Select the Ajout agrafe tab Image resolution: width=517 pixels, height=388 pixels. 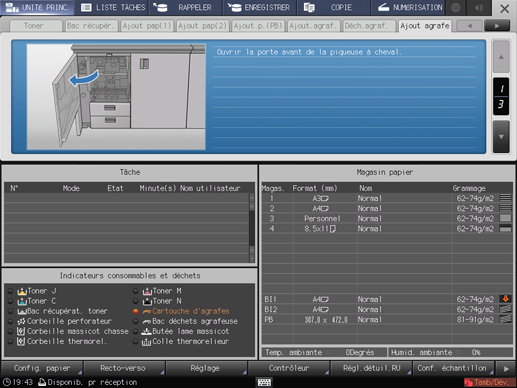pyautogui.click(x=424, y=26)
